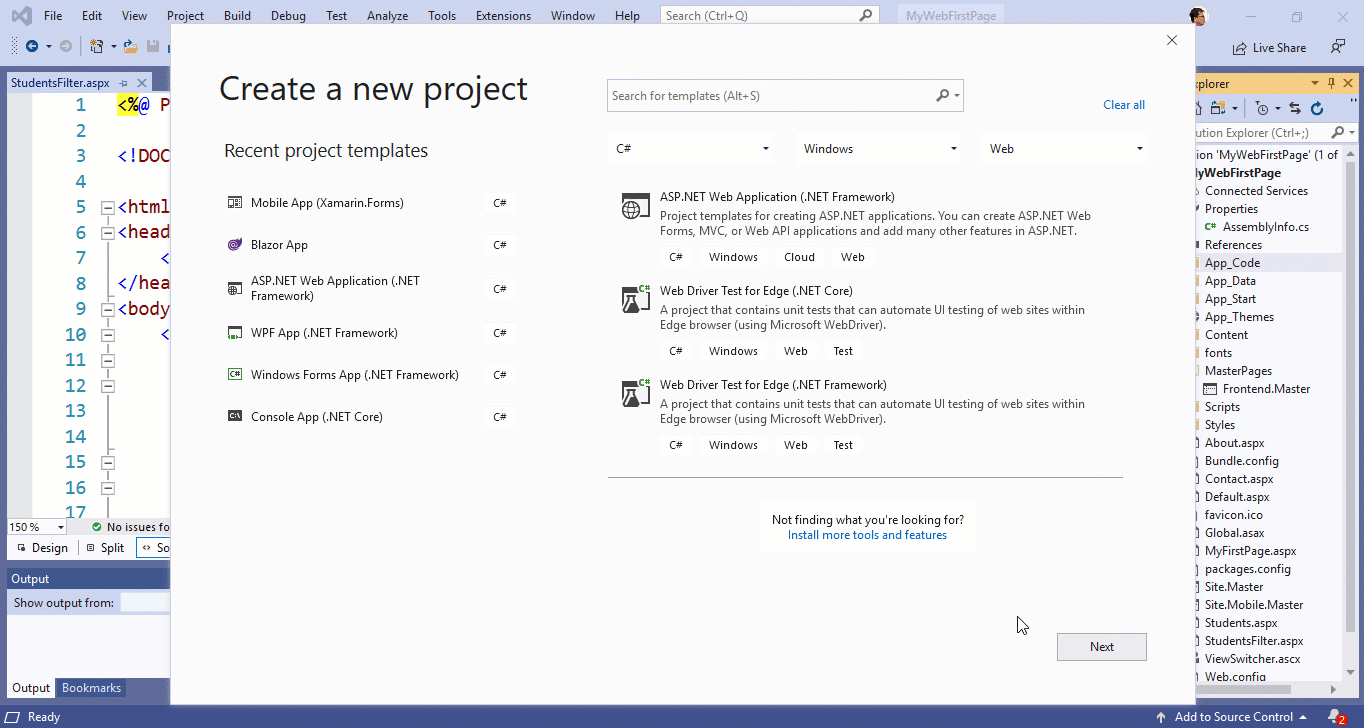The height and width of the screenshot is (728, 1364).
Task: Click the Next button
Action: pyautogui.click(x=1102, y=647)
